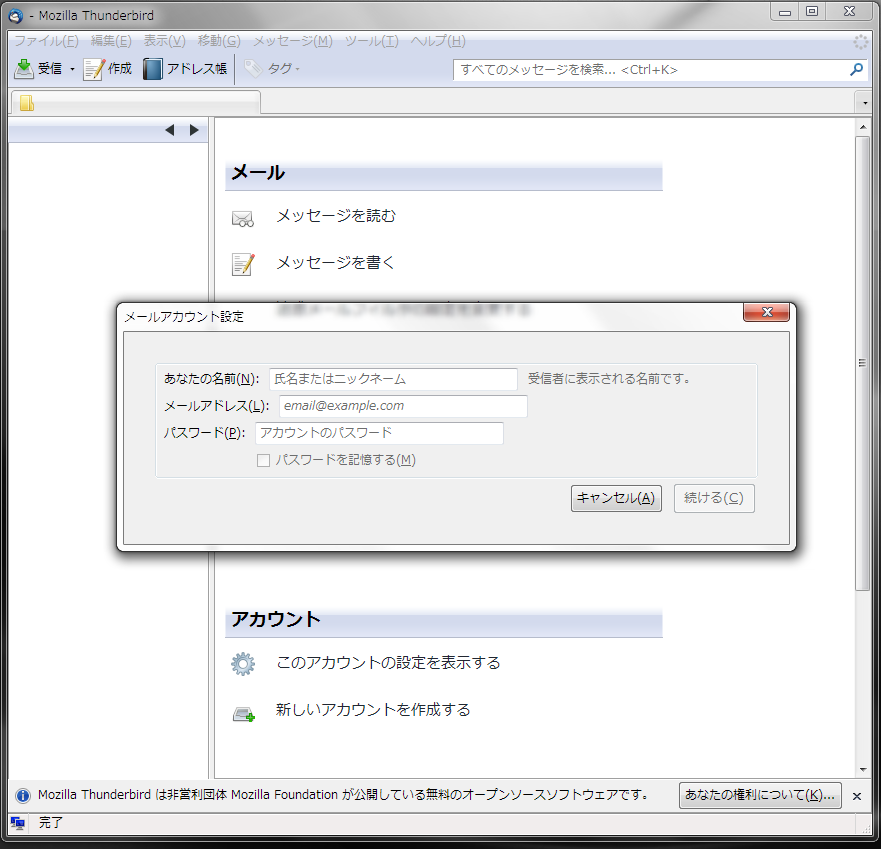The width and height of the screenshot is (881, 849).
Task: Click the magnifier search icon
Action: pos(856,69)
